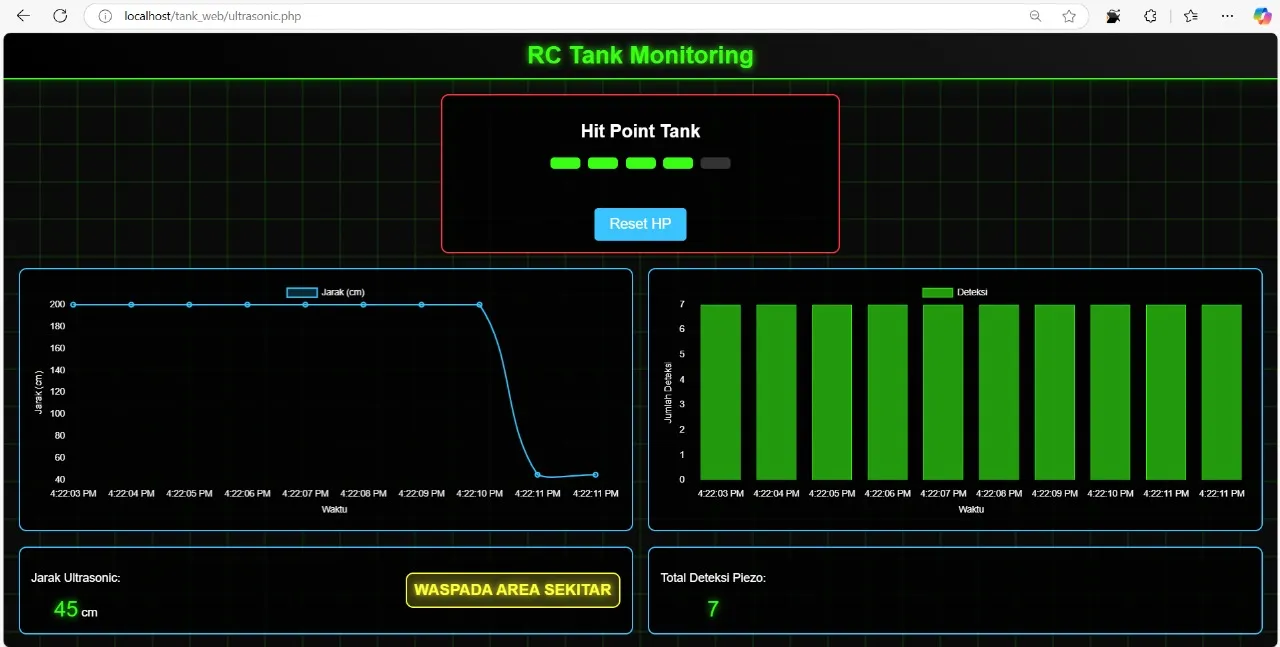The image size is (1280, 647).
Task: Open site information icon in address bar
Action: [105, 16]
